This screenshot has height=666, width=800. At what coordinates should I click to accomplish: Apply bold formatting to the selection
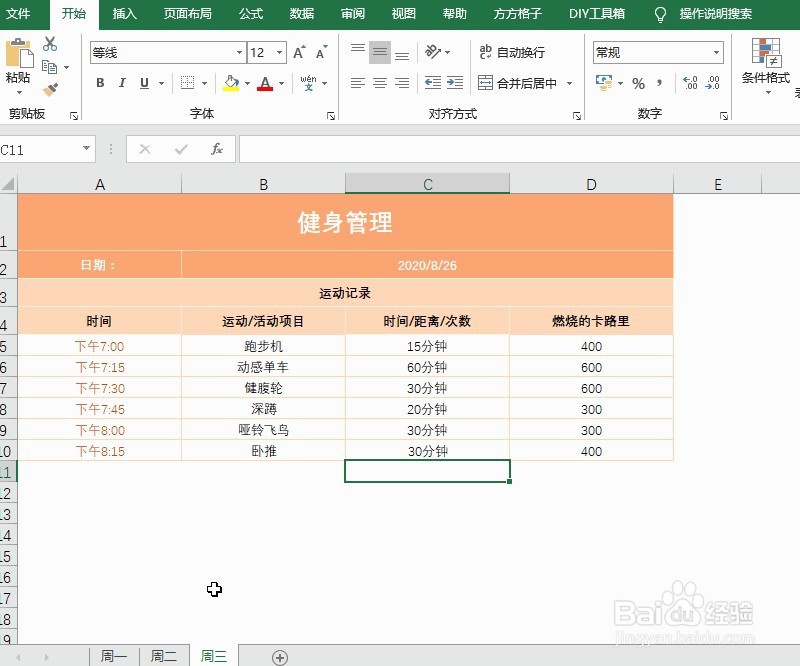coord(100,82)
